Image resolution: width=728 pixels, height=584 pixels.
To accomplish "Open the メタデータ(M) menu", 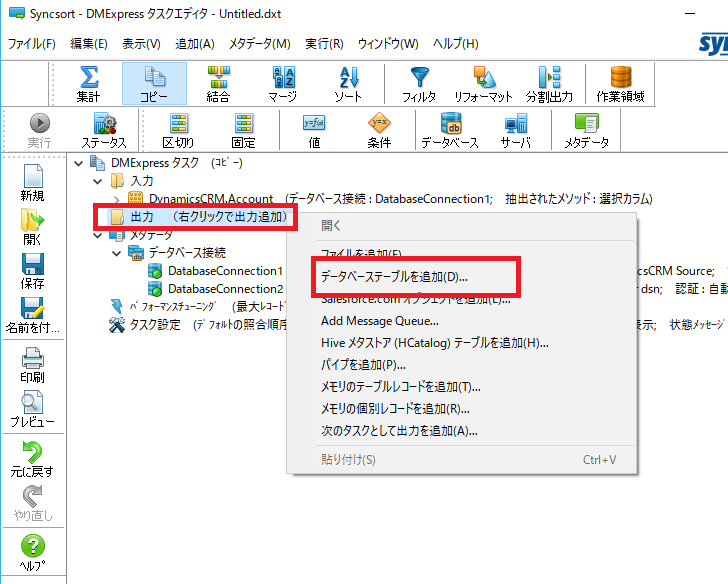I will [x=260, y=44].
